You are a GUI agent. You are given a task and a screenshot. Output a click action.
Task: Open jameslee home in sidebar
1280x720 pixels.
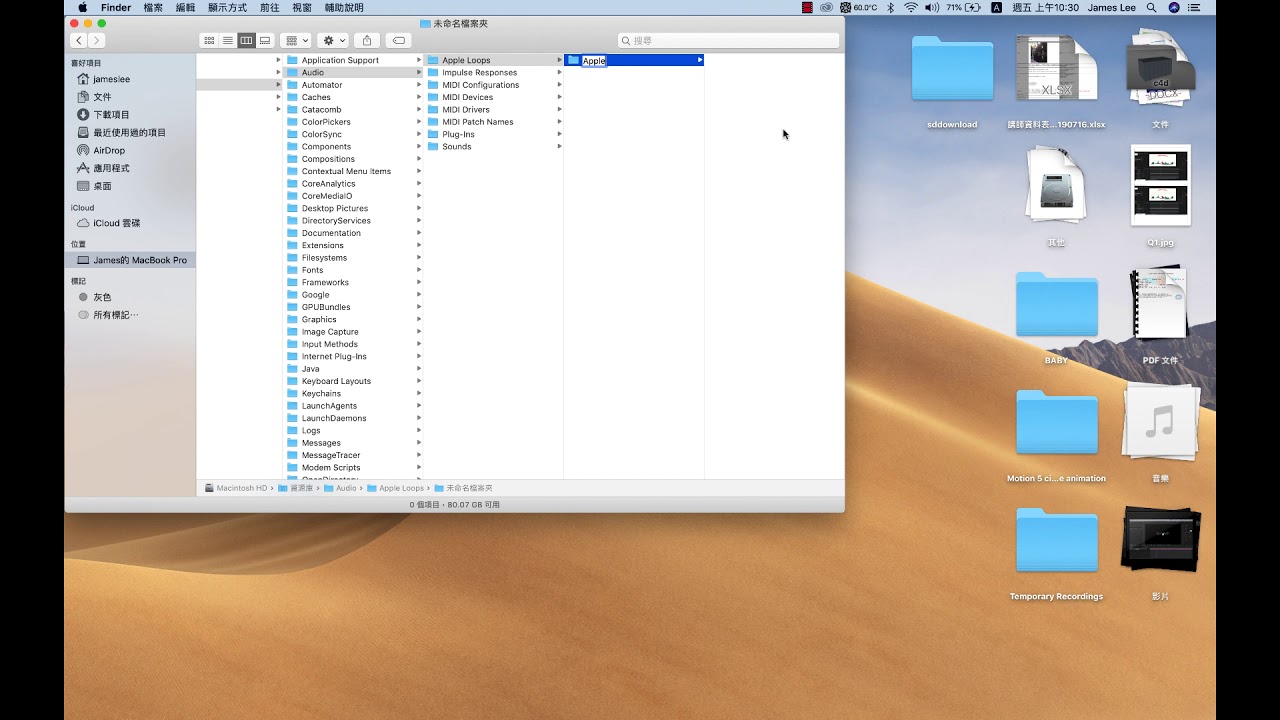[130, 79]
